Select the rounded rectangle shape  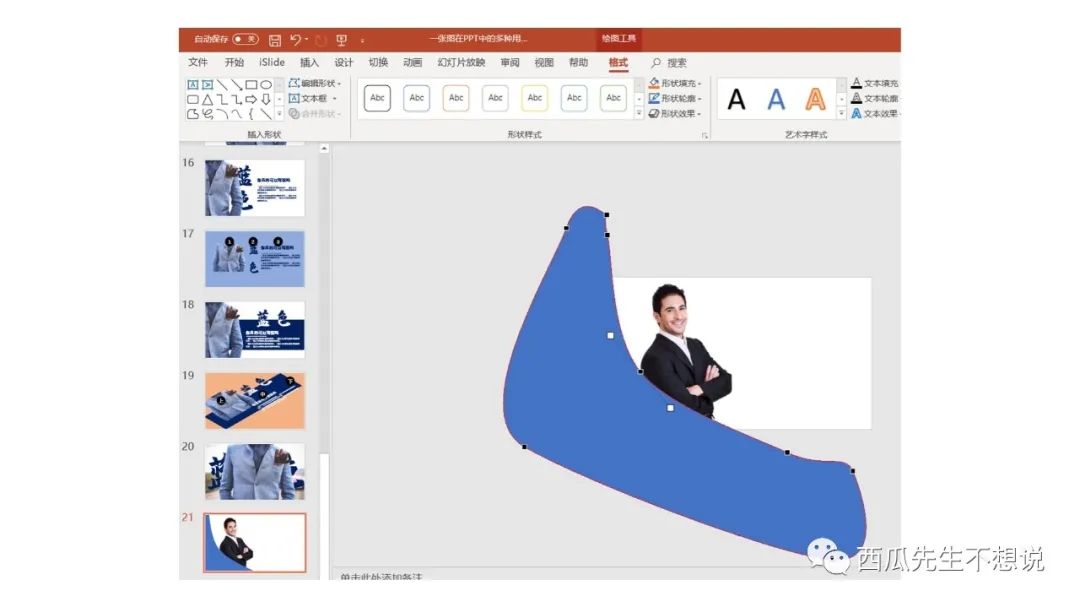pyautogui.click(x=193, y=99)
